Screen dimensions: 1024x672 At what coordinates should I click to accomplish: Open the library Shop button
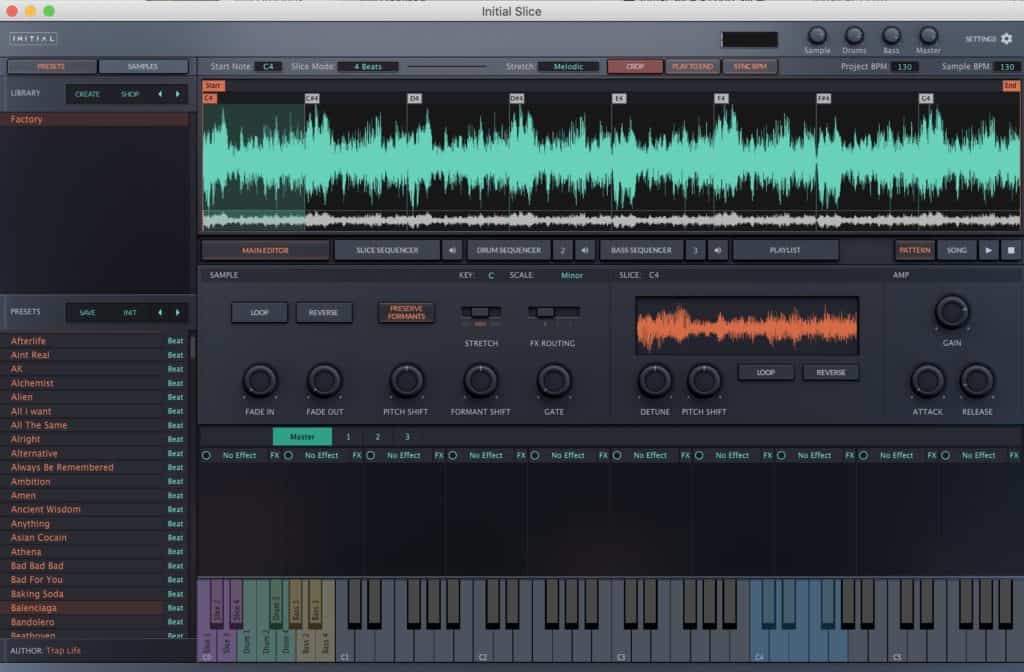point(130,94)
